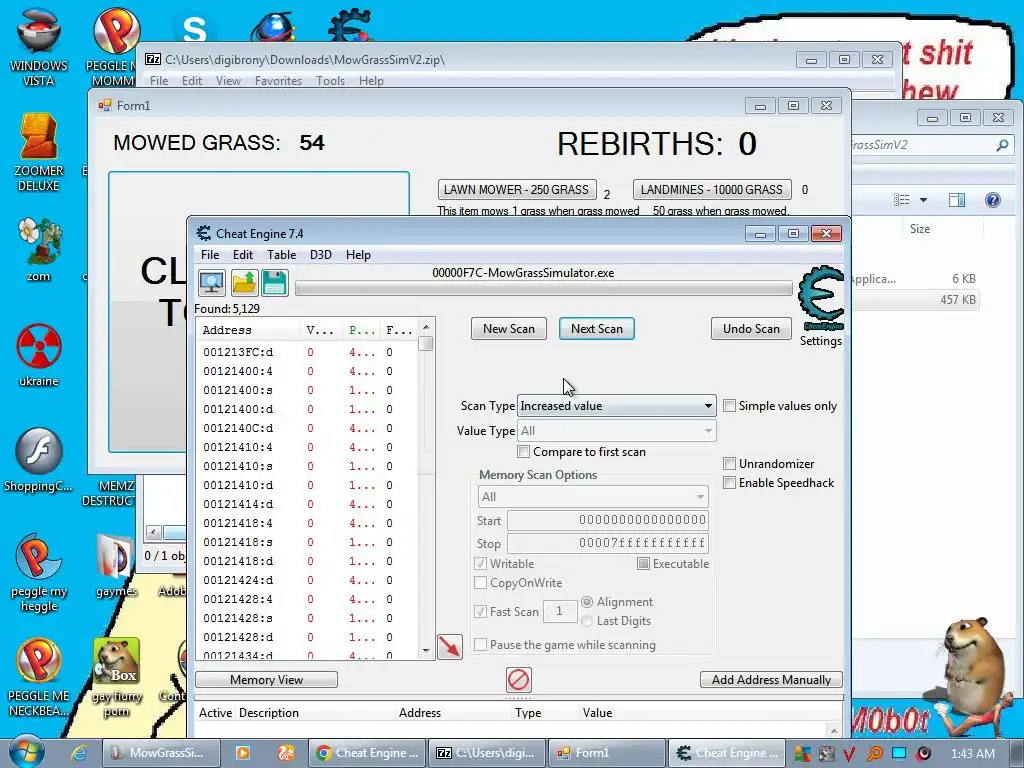The height and width of the screenshot is (768, 1024).
Task: Open the Table menu
Action: (x=281, y=255)
